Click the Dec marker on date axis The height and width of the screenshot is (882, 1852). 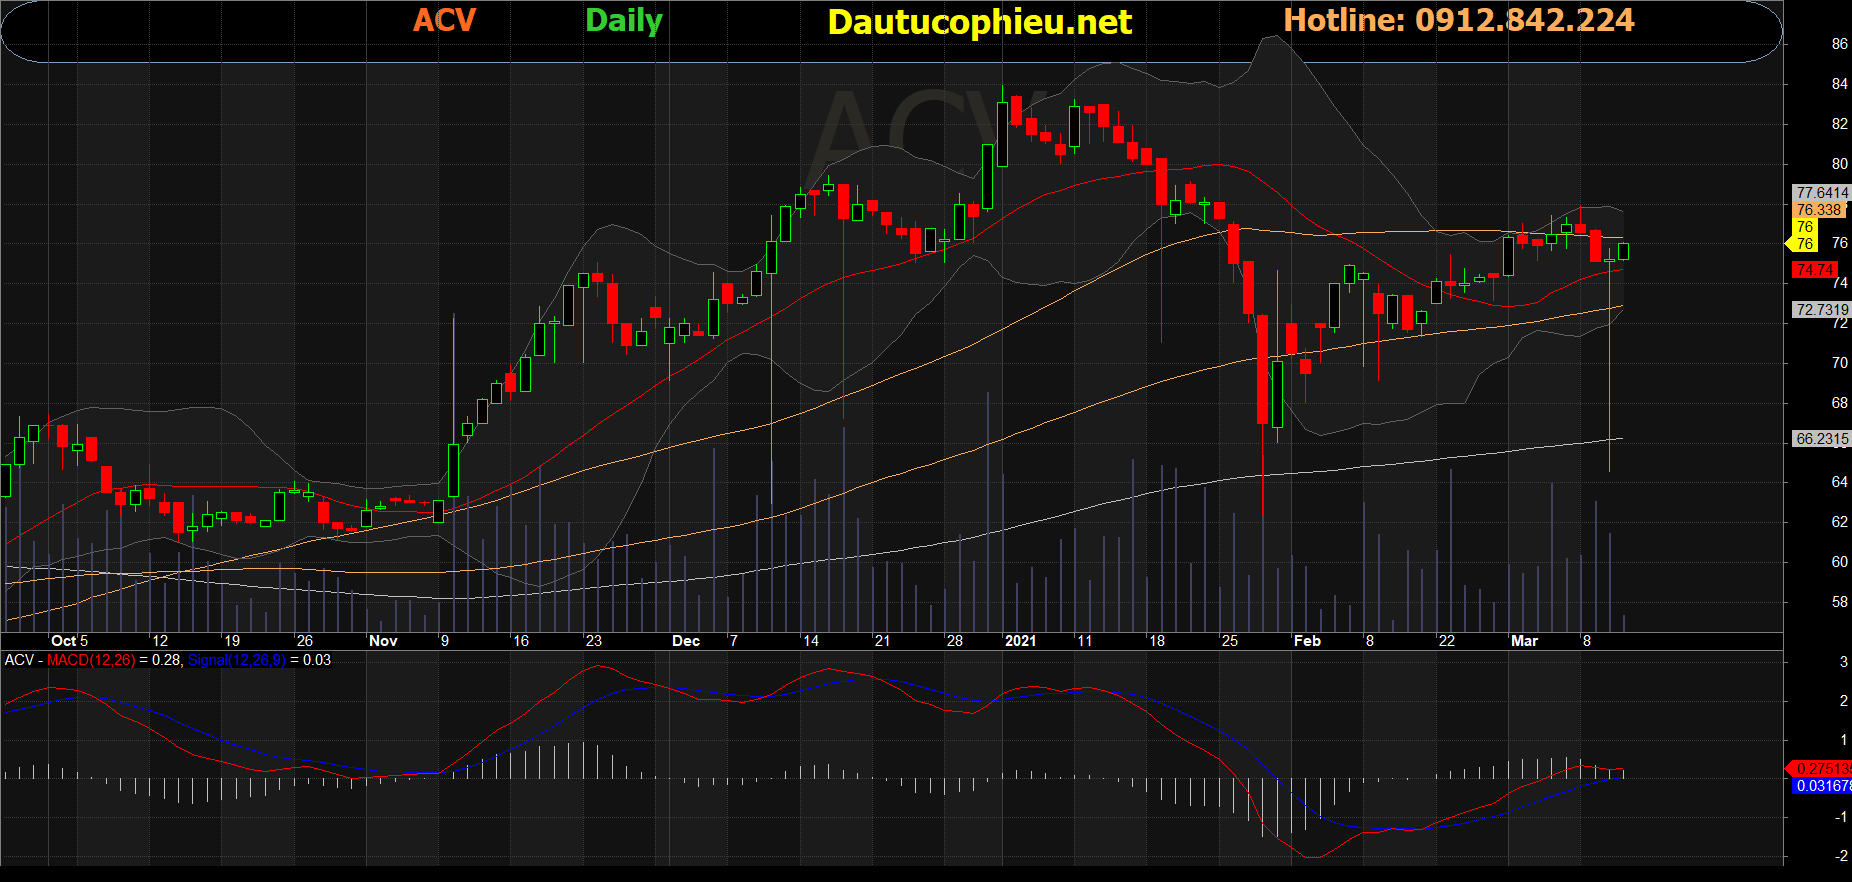[x=686, y=641]
